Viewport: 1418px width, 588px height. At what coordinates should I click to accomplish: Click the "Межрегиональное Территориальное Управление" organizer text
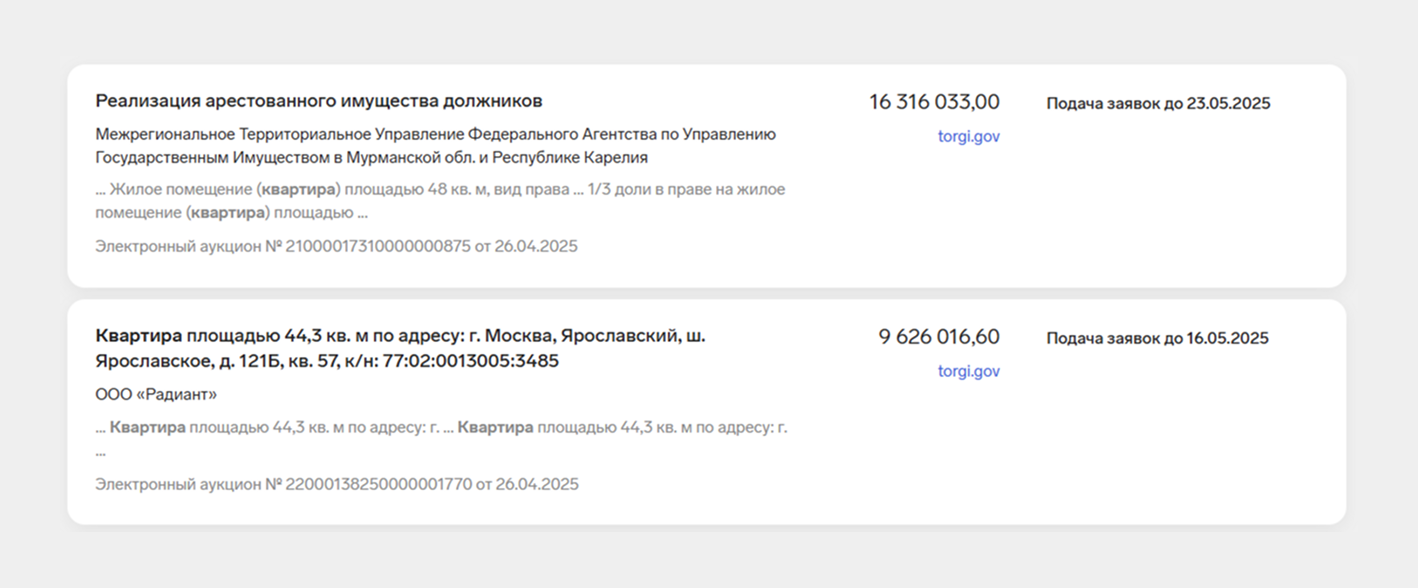tap(435, 146)
